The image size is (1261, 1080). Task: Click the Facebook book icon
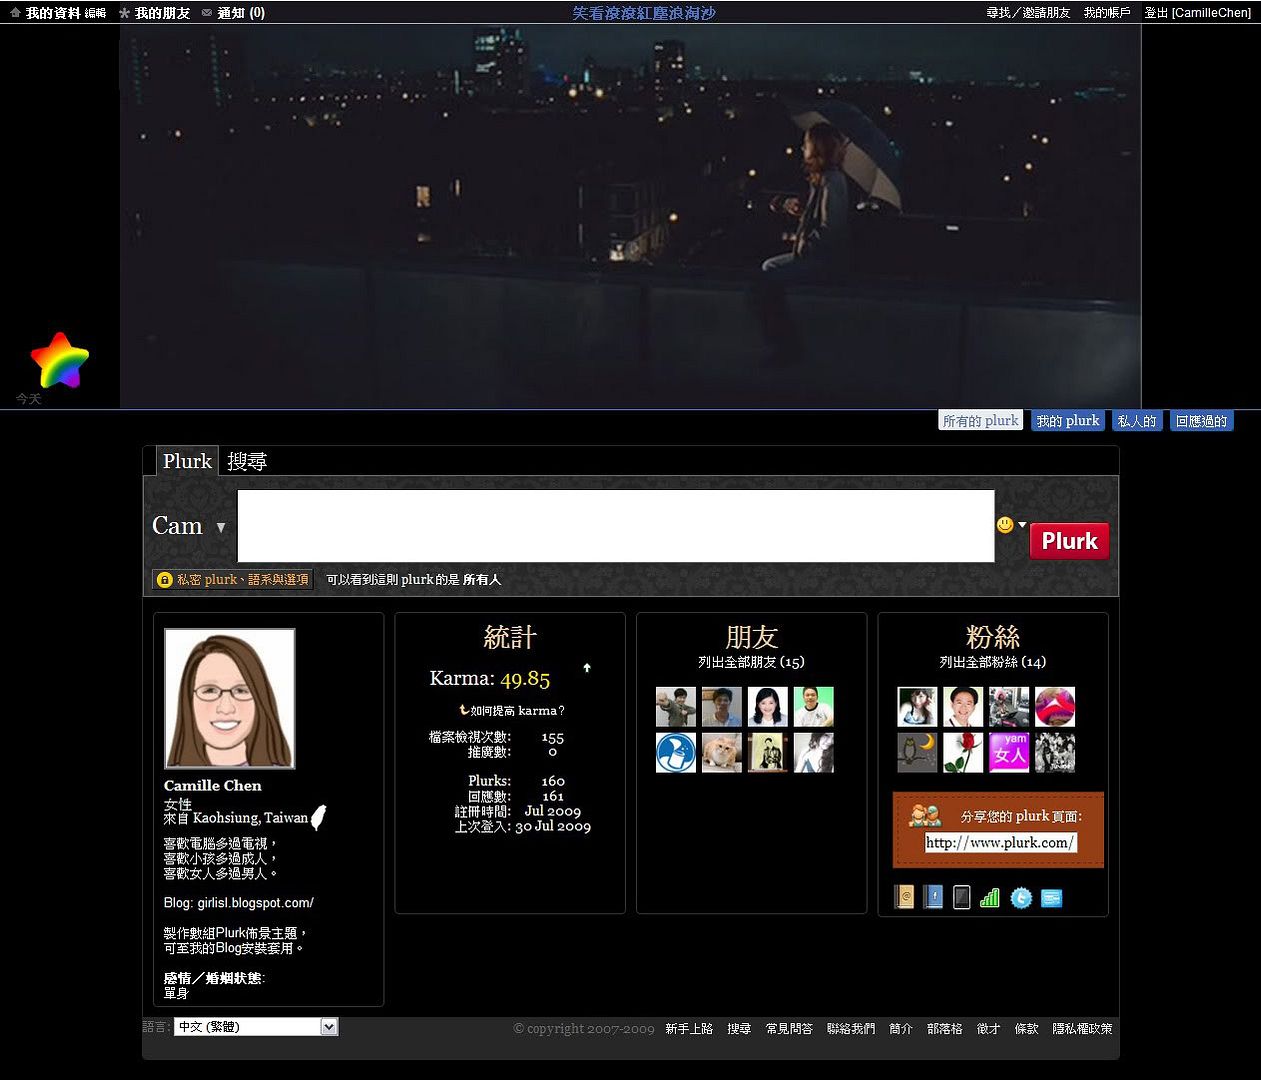click(933, 897)
